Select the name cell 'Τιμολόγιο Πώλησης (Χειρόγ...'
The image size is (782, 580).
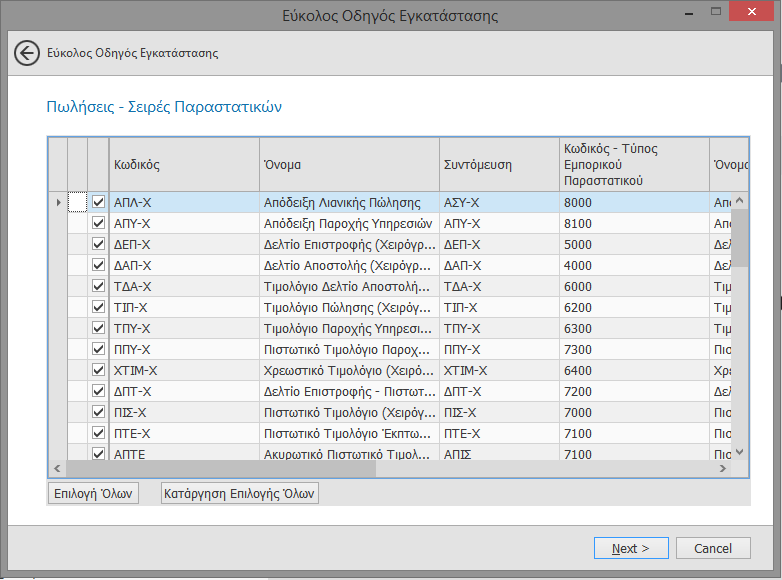point(349,307)
